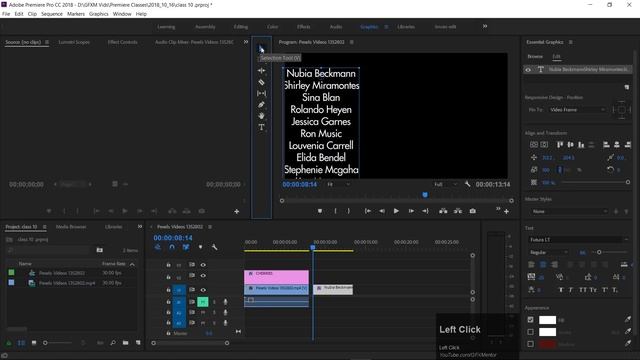Viewport: 640px width, 360px height.
Task: Switch to the Media Browser tab
Action: coord(71,227)
